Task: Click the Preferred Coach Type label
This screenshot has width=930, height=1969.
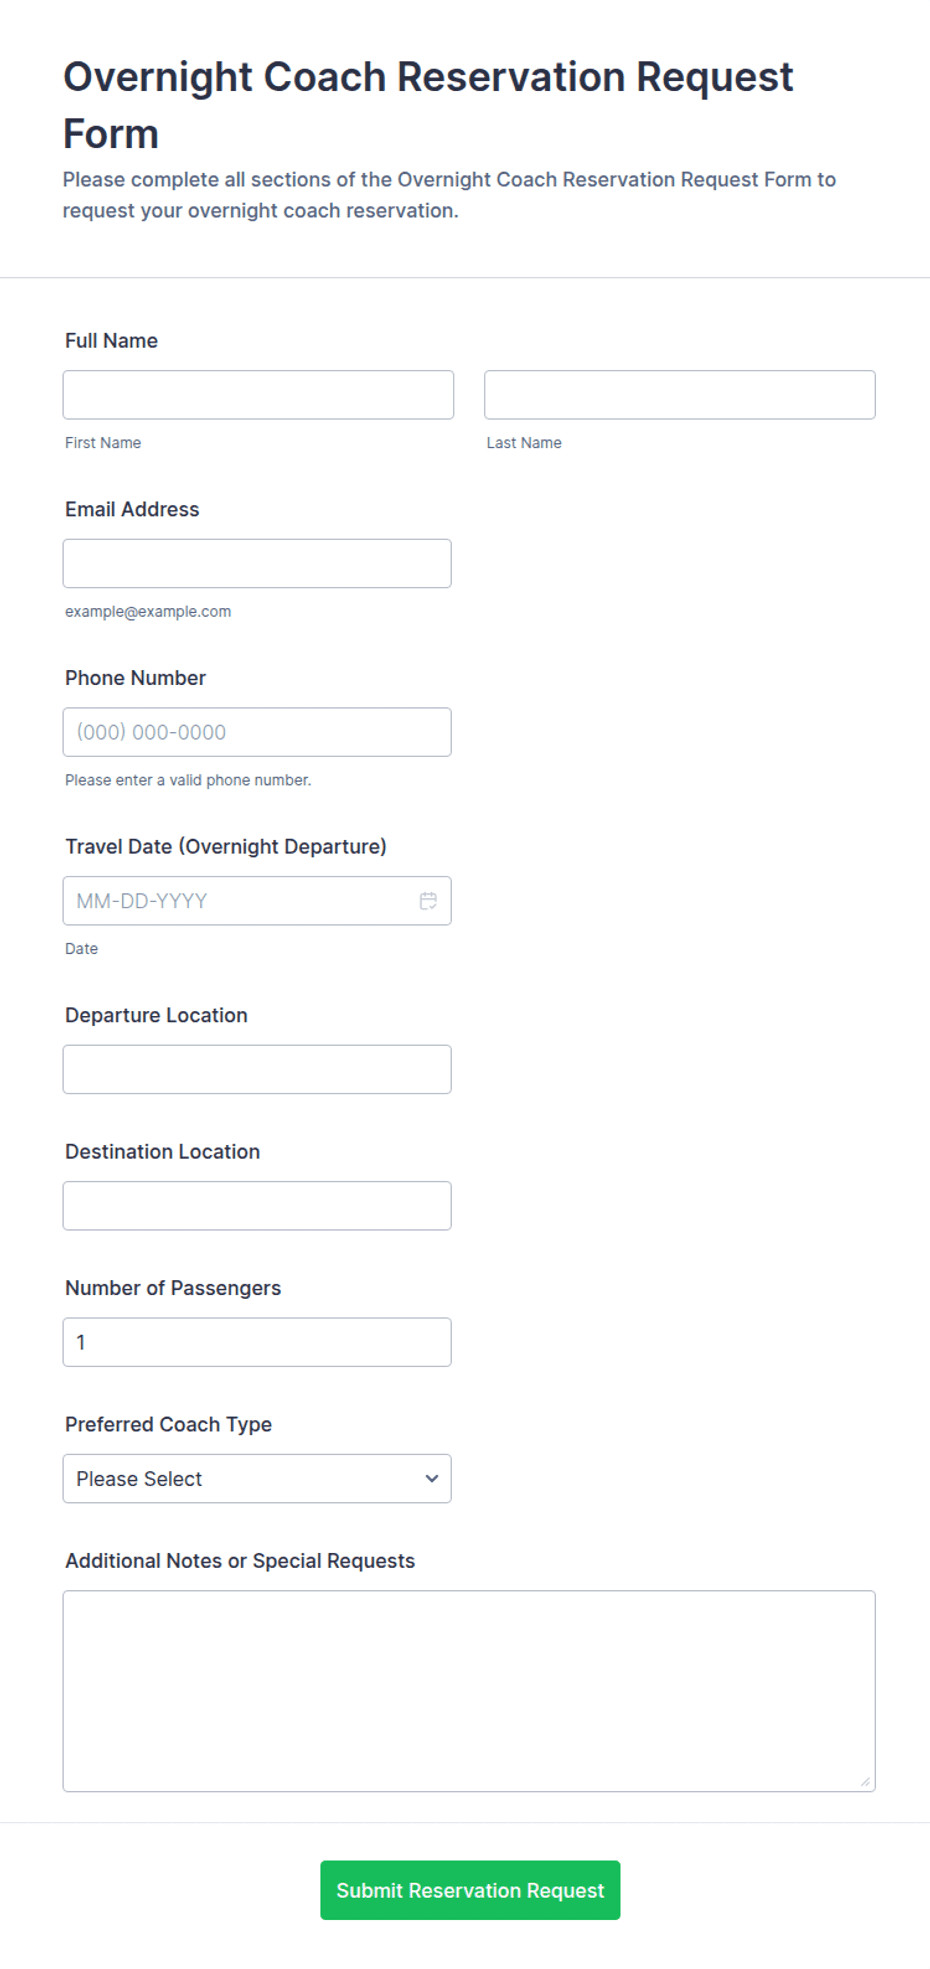Action: click(168, 1424)
